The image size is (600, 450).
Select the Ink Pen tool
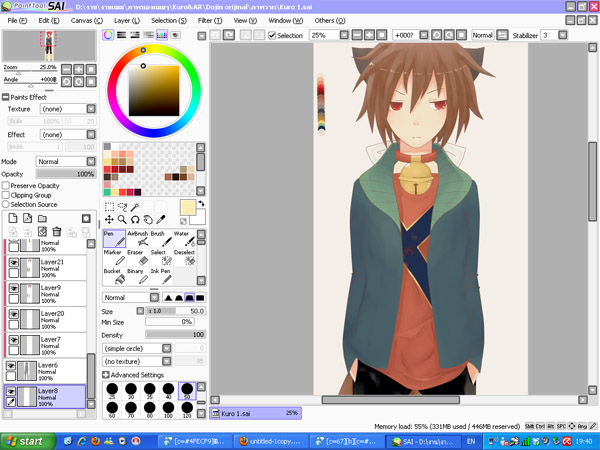(x=161, y=276)
